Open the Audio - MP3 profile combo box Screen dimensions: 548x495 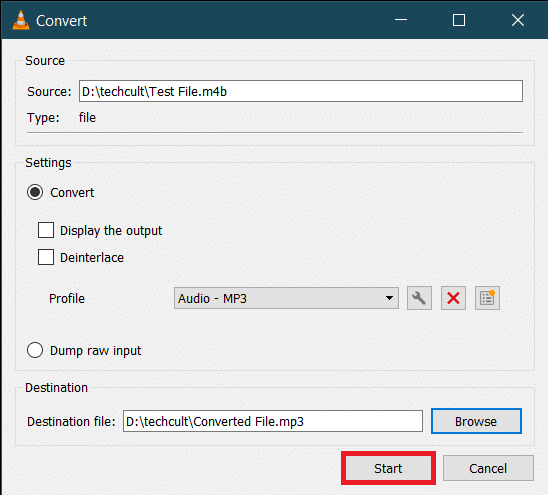click(x=286, y=298)
